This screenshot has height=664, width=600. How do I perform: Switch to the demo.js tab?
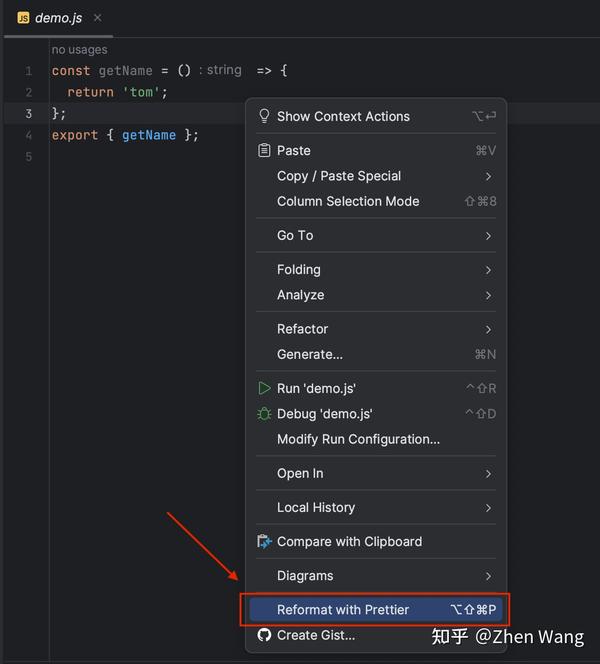[x=58, y=18]
